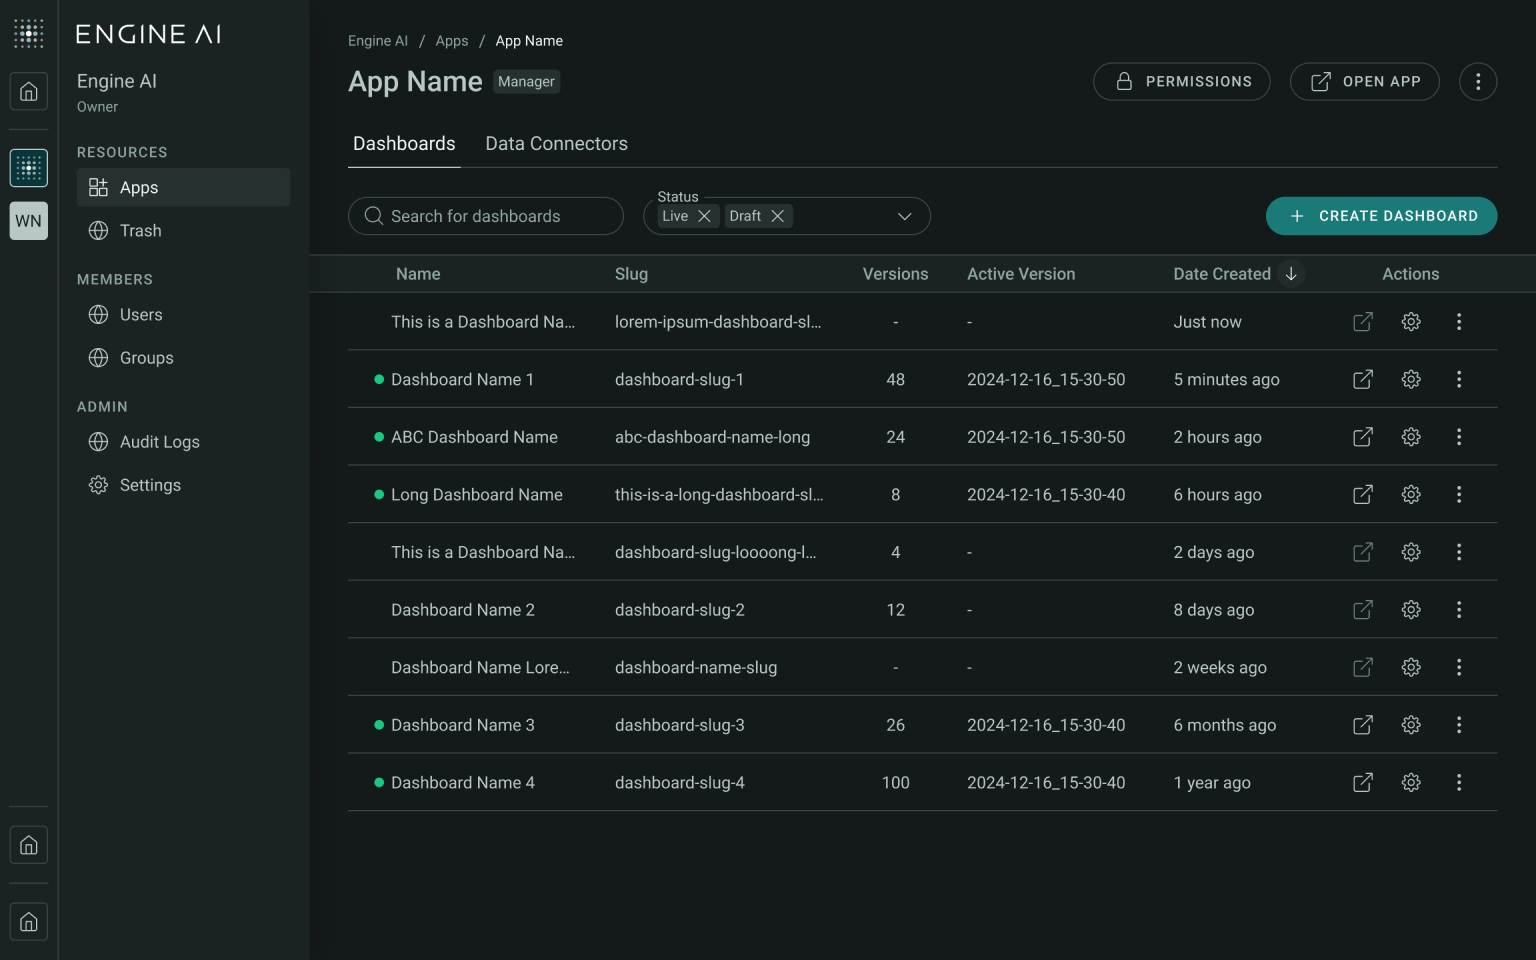Go to Apps in the sidebar
Viewport: 1536px width, 960px height.
tap(183, 188)
